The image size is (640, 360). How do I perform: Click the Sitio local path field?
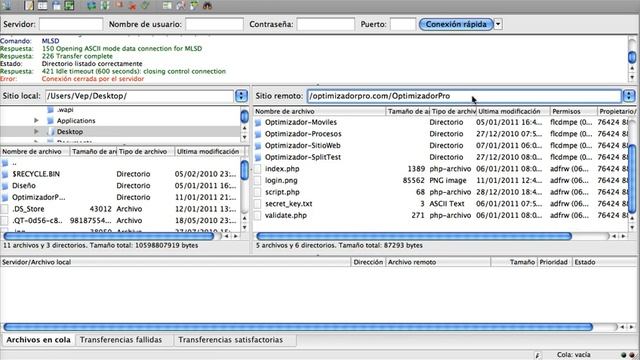(x=140, y=96)
